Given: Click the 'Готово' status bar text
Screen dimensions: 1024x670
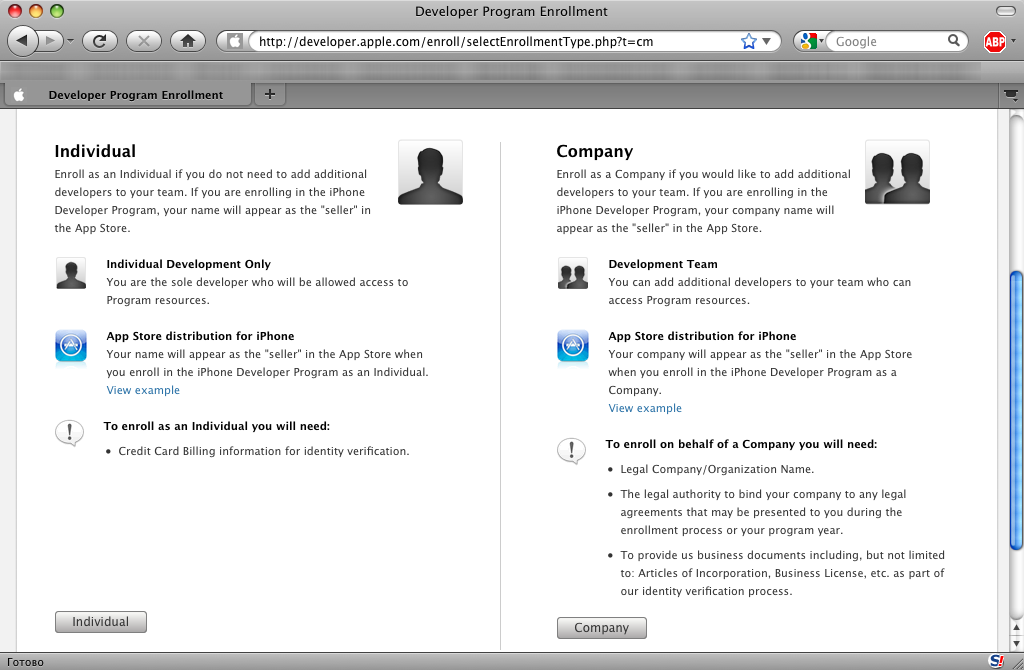Looking at the screenshot, I should (x=25, y=662).
